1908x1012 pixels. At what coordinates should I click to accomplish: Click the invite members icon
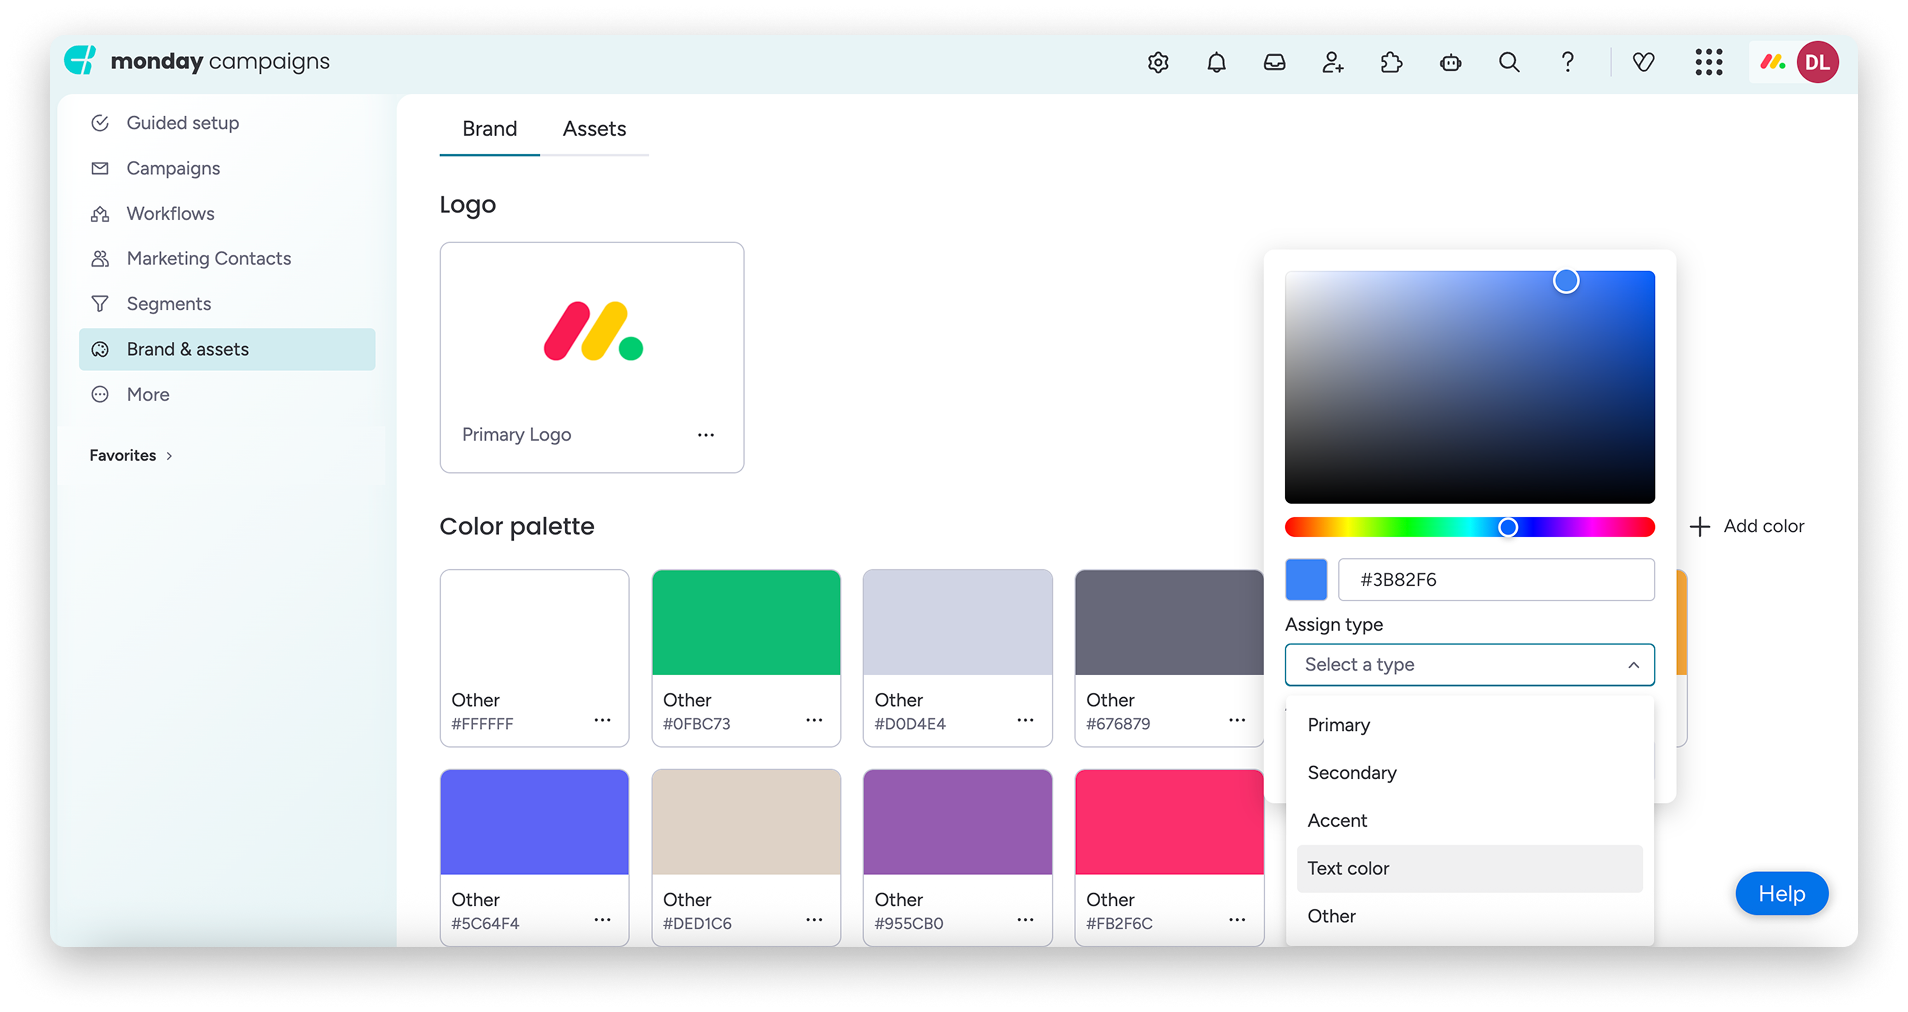(x=1333, y=62)
